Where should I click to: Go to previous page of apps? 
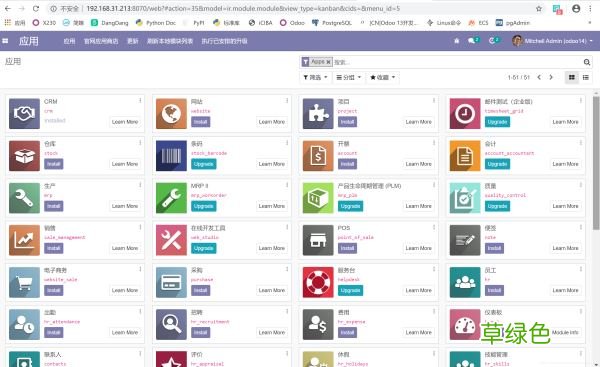[x=539, y=77]
